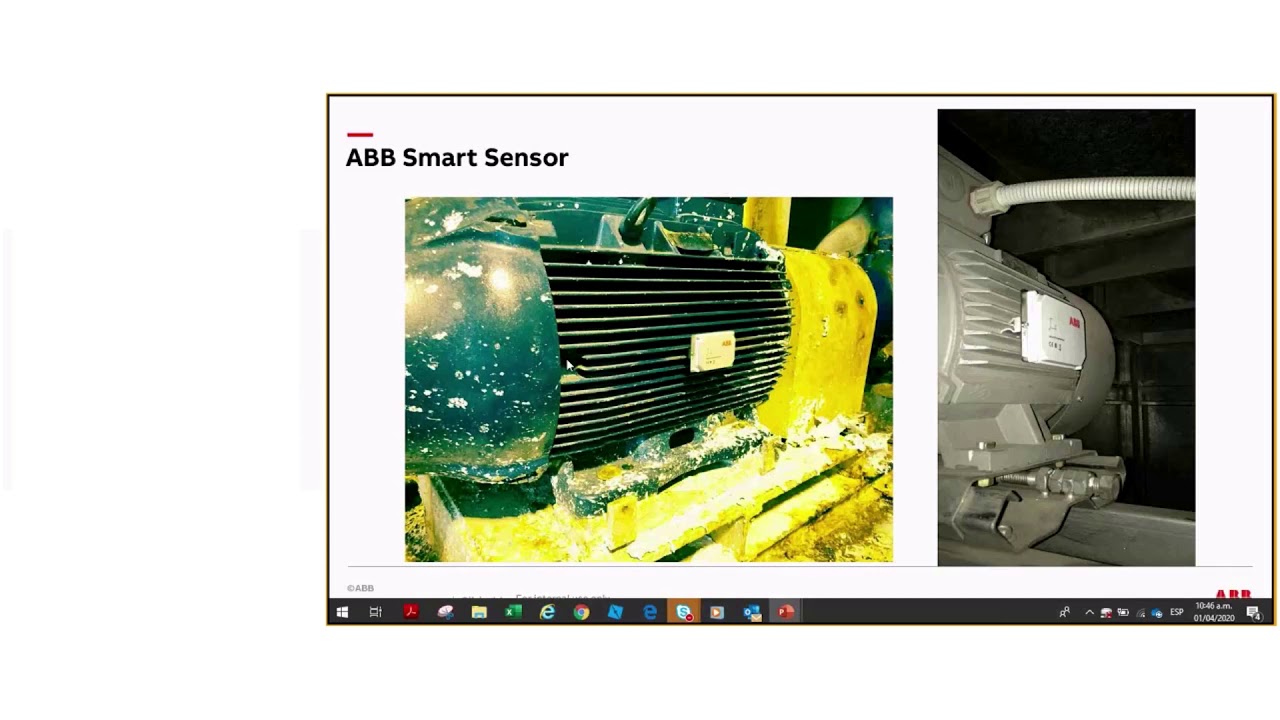This screenshot has height=720, width=1280.
Task: Click the yellow pump motor photo
Action: point(649,379)
